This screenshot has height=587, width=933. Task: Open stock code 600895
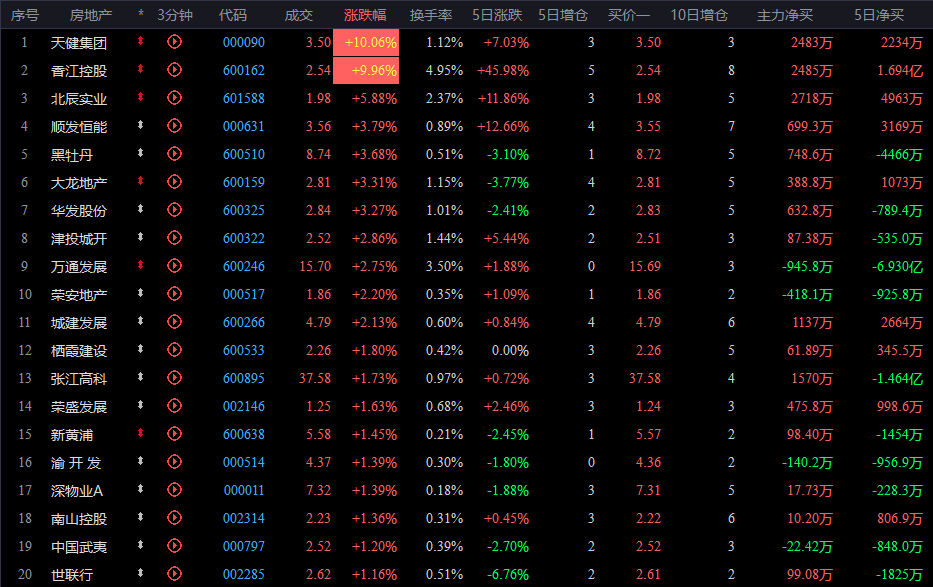click(244, 378)
